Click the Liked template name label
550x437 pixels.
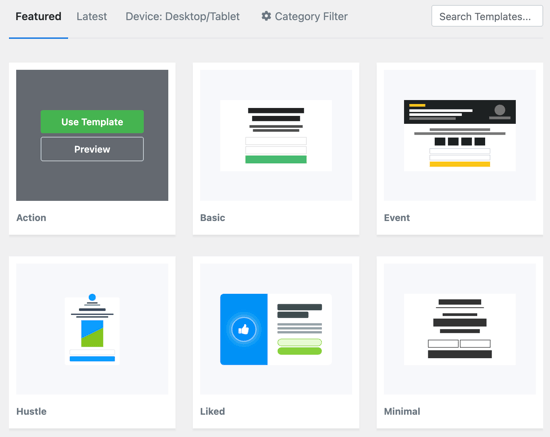pyautogui.click(x=213, y=411)
